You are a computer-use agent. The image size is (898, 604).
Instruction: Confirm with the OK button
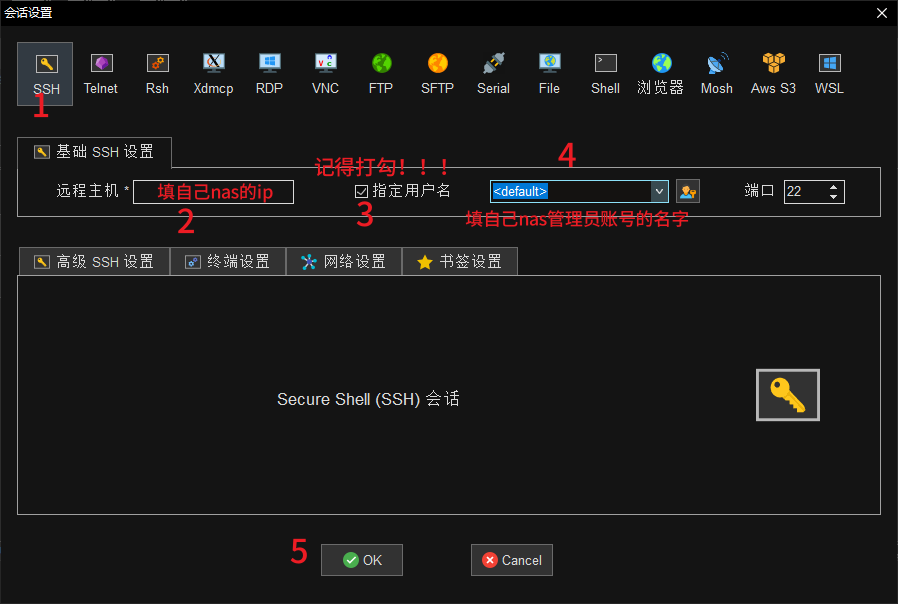pos(362,560)
